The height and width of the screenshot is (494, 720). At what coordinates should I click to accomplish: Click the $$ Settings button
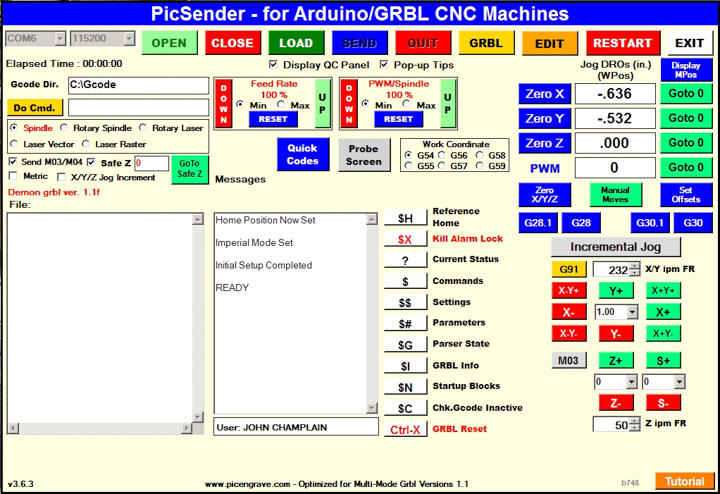coord(405,303)
